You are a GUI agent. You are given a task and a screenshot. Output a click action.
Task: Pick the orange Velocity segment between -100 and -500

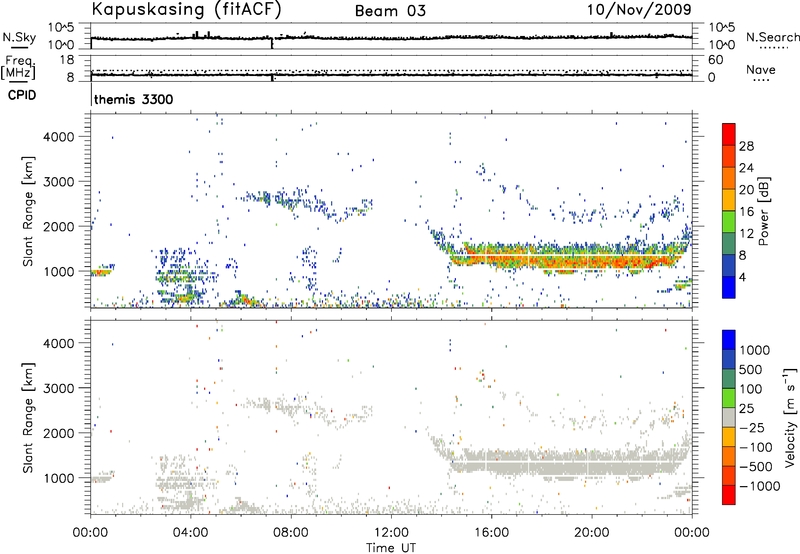[x=729, y=456]
